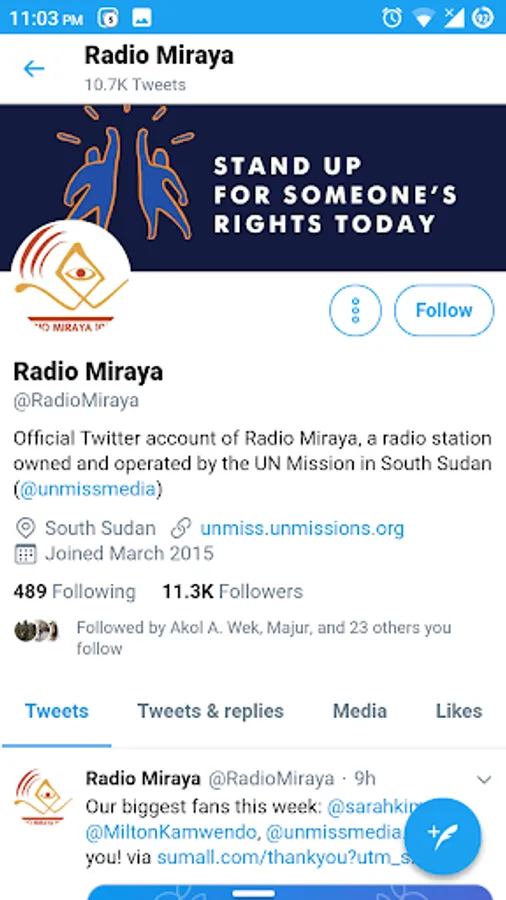This screenshot has width=506, height=900.
Task: Open the unmiss.unmissions.org website link
Action: tap(302, 528)
